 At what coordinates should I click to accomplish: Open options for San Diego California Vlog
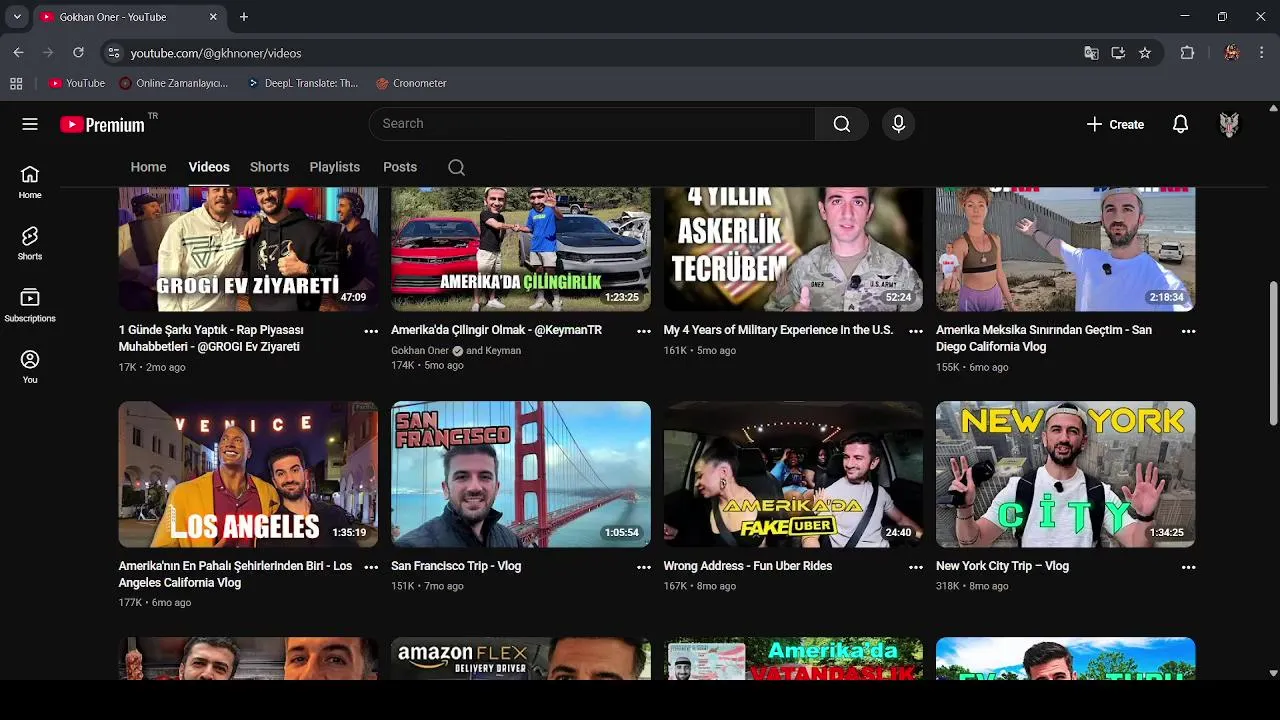point(1188,331)
